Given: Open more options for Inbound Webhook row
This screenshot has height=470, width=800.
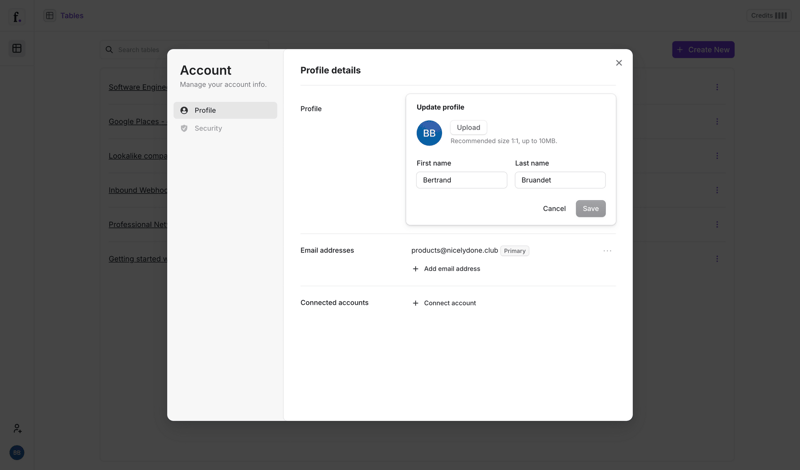Looking at the screenshot, I should [717, 190].
